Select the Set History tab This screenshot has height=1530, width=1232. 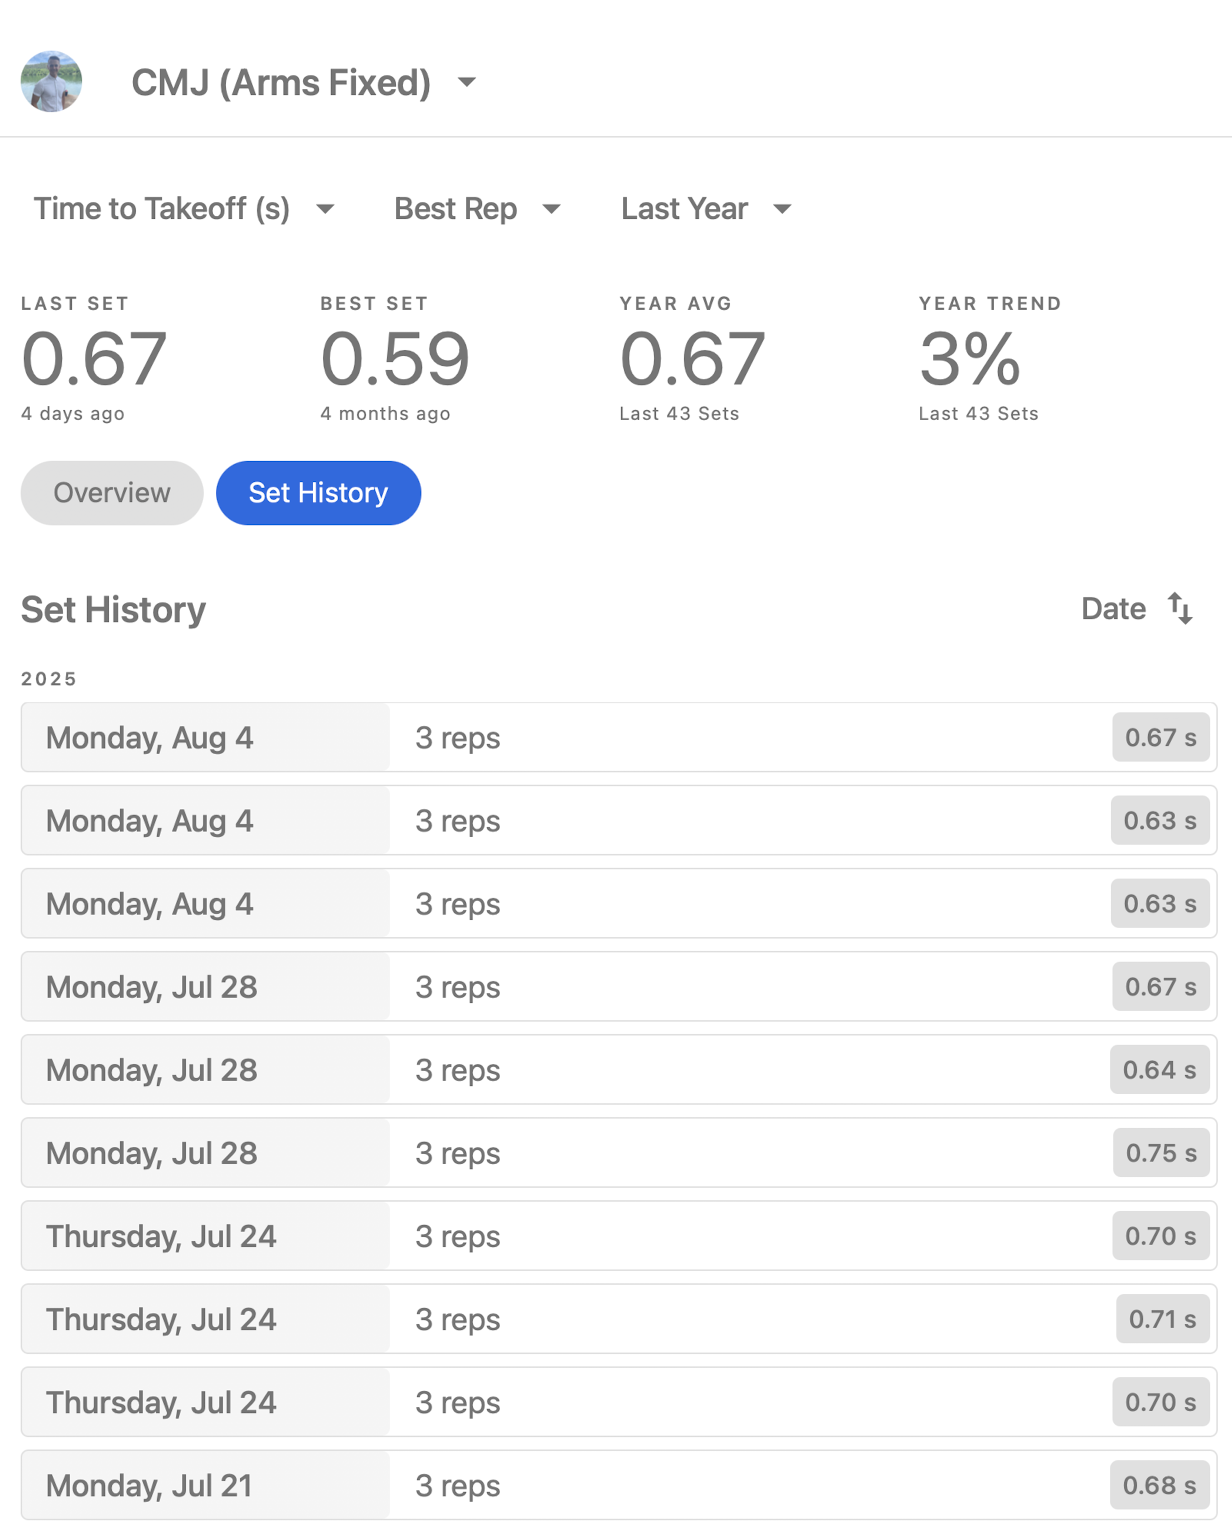(x=318, y=493)
